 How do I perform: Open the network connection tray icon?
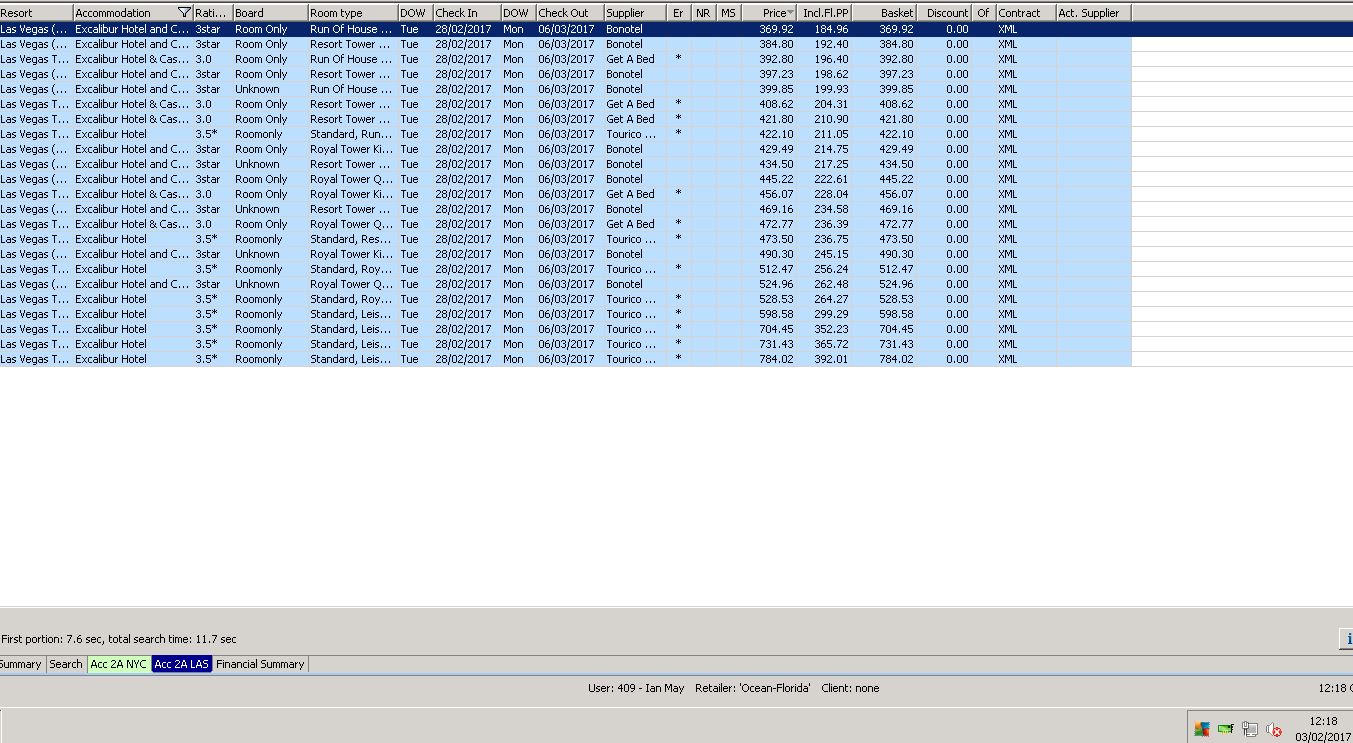[x=1249, y=729]
